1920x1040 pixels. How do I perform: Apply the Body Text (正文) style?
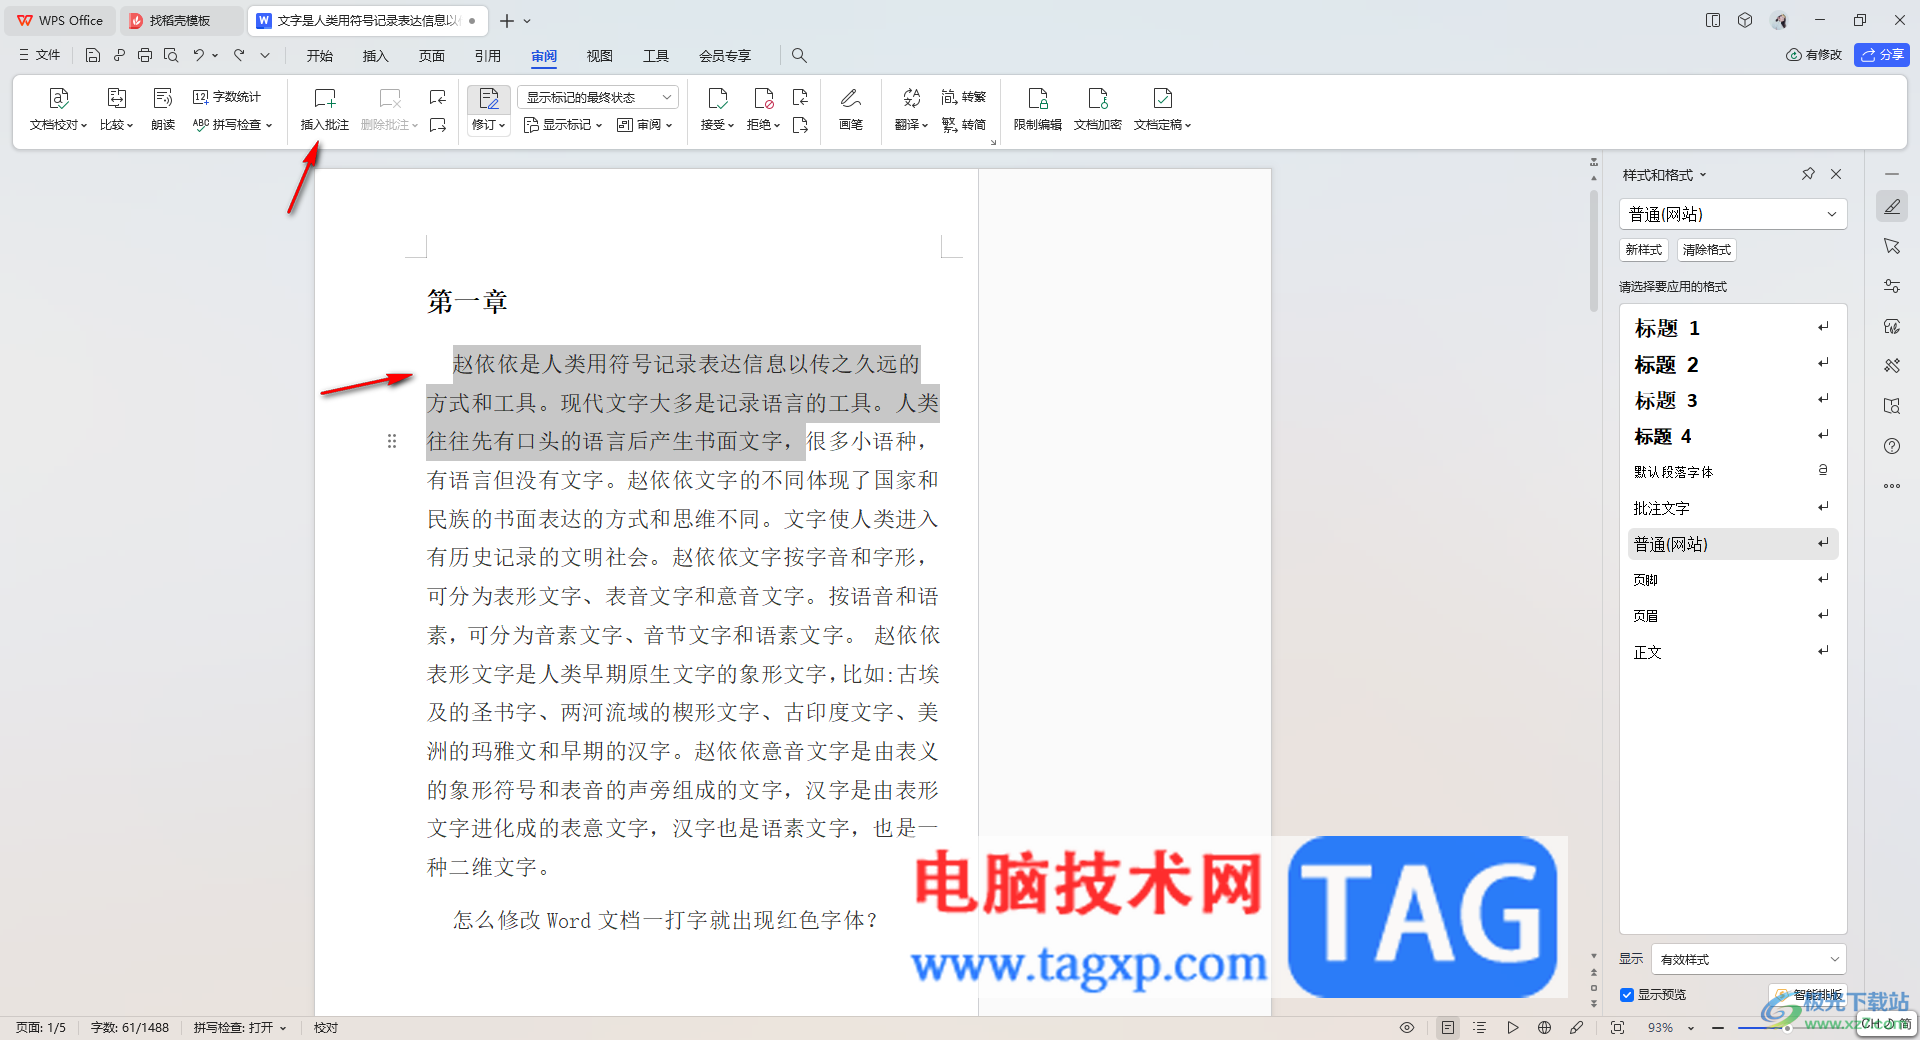1732,652
